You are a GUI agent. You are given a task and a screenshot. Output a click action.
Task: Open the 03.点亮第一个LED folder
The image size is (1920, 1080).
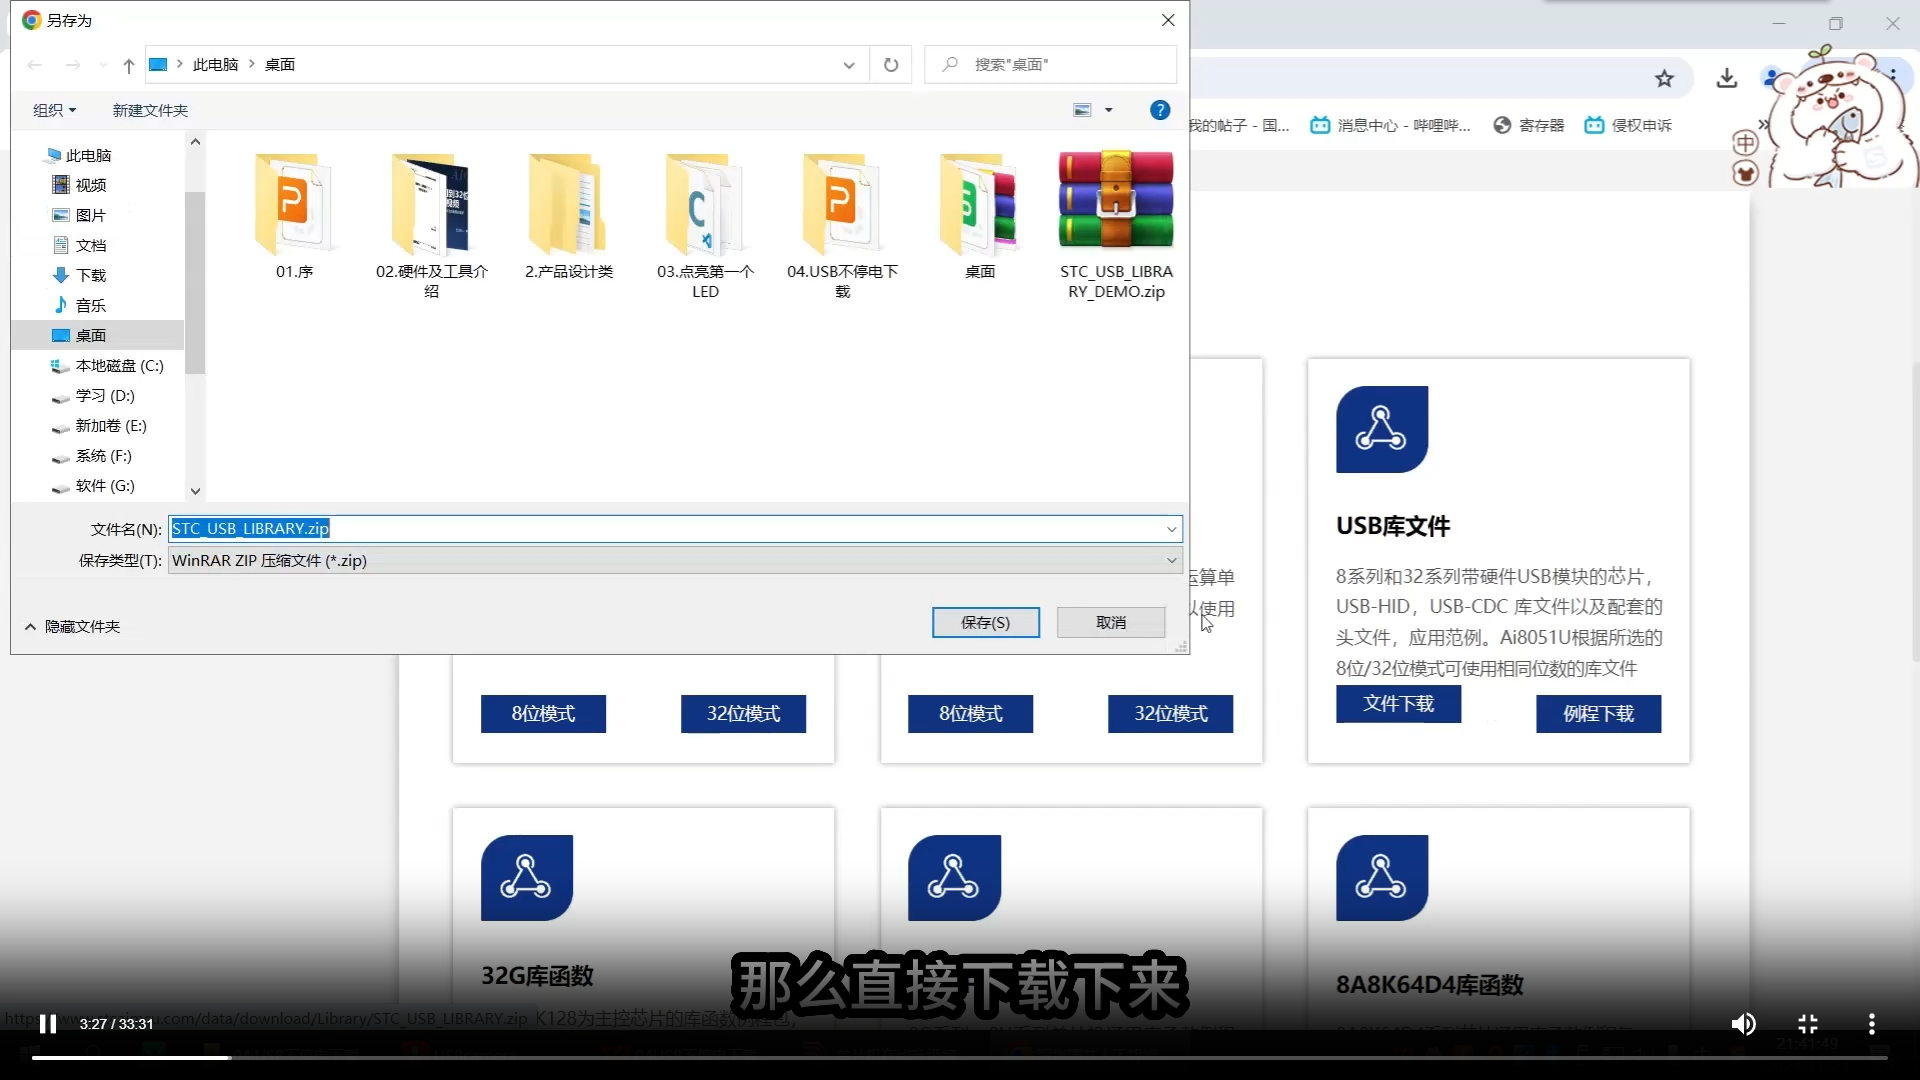coord(705,225)
